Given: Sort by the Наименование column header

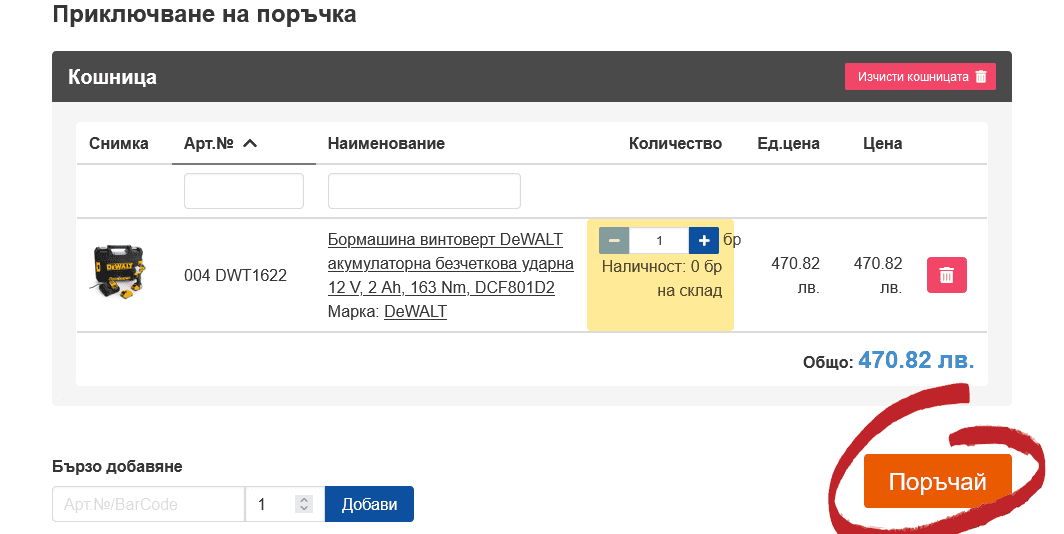Looking at the screenshot, I should [386, 143].
